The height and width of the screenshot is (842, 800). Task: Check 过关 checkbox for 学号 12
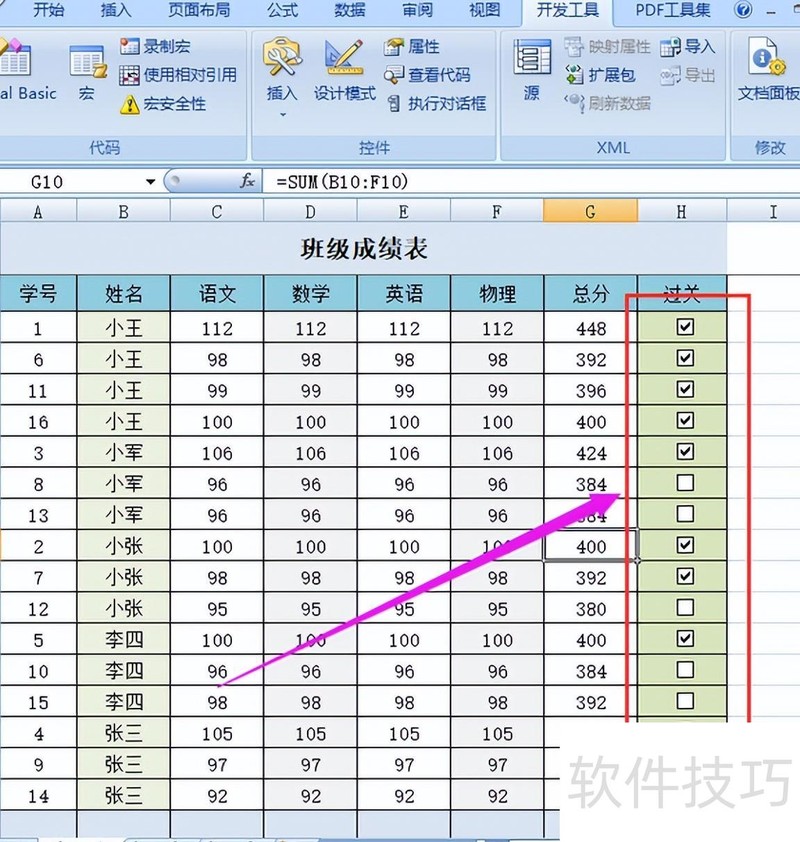point(685,607)
